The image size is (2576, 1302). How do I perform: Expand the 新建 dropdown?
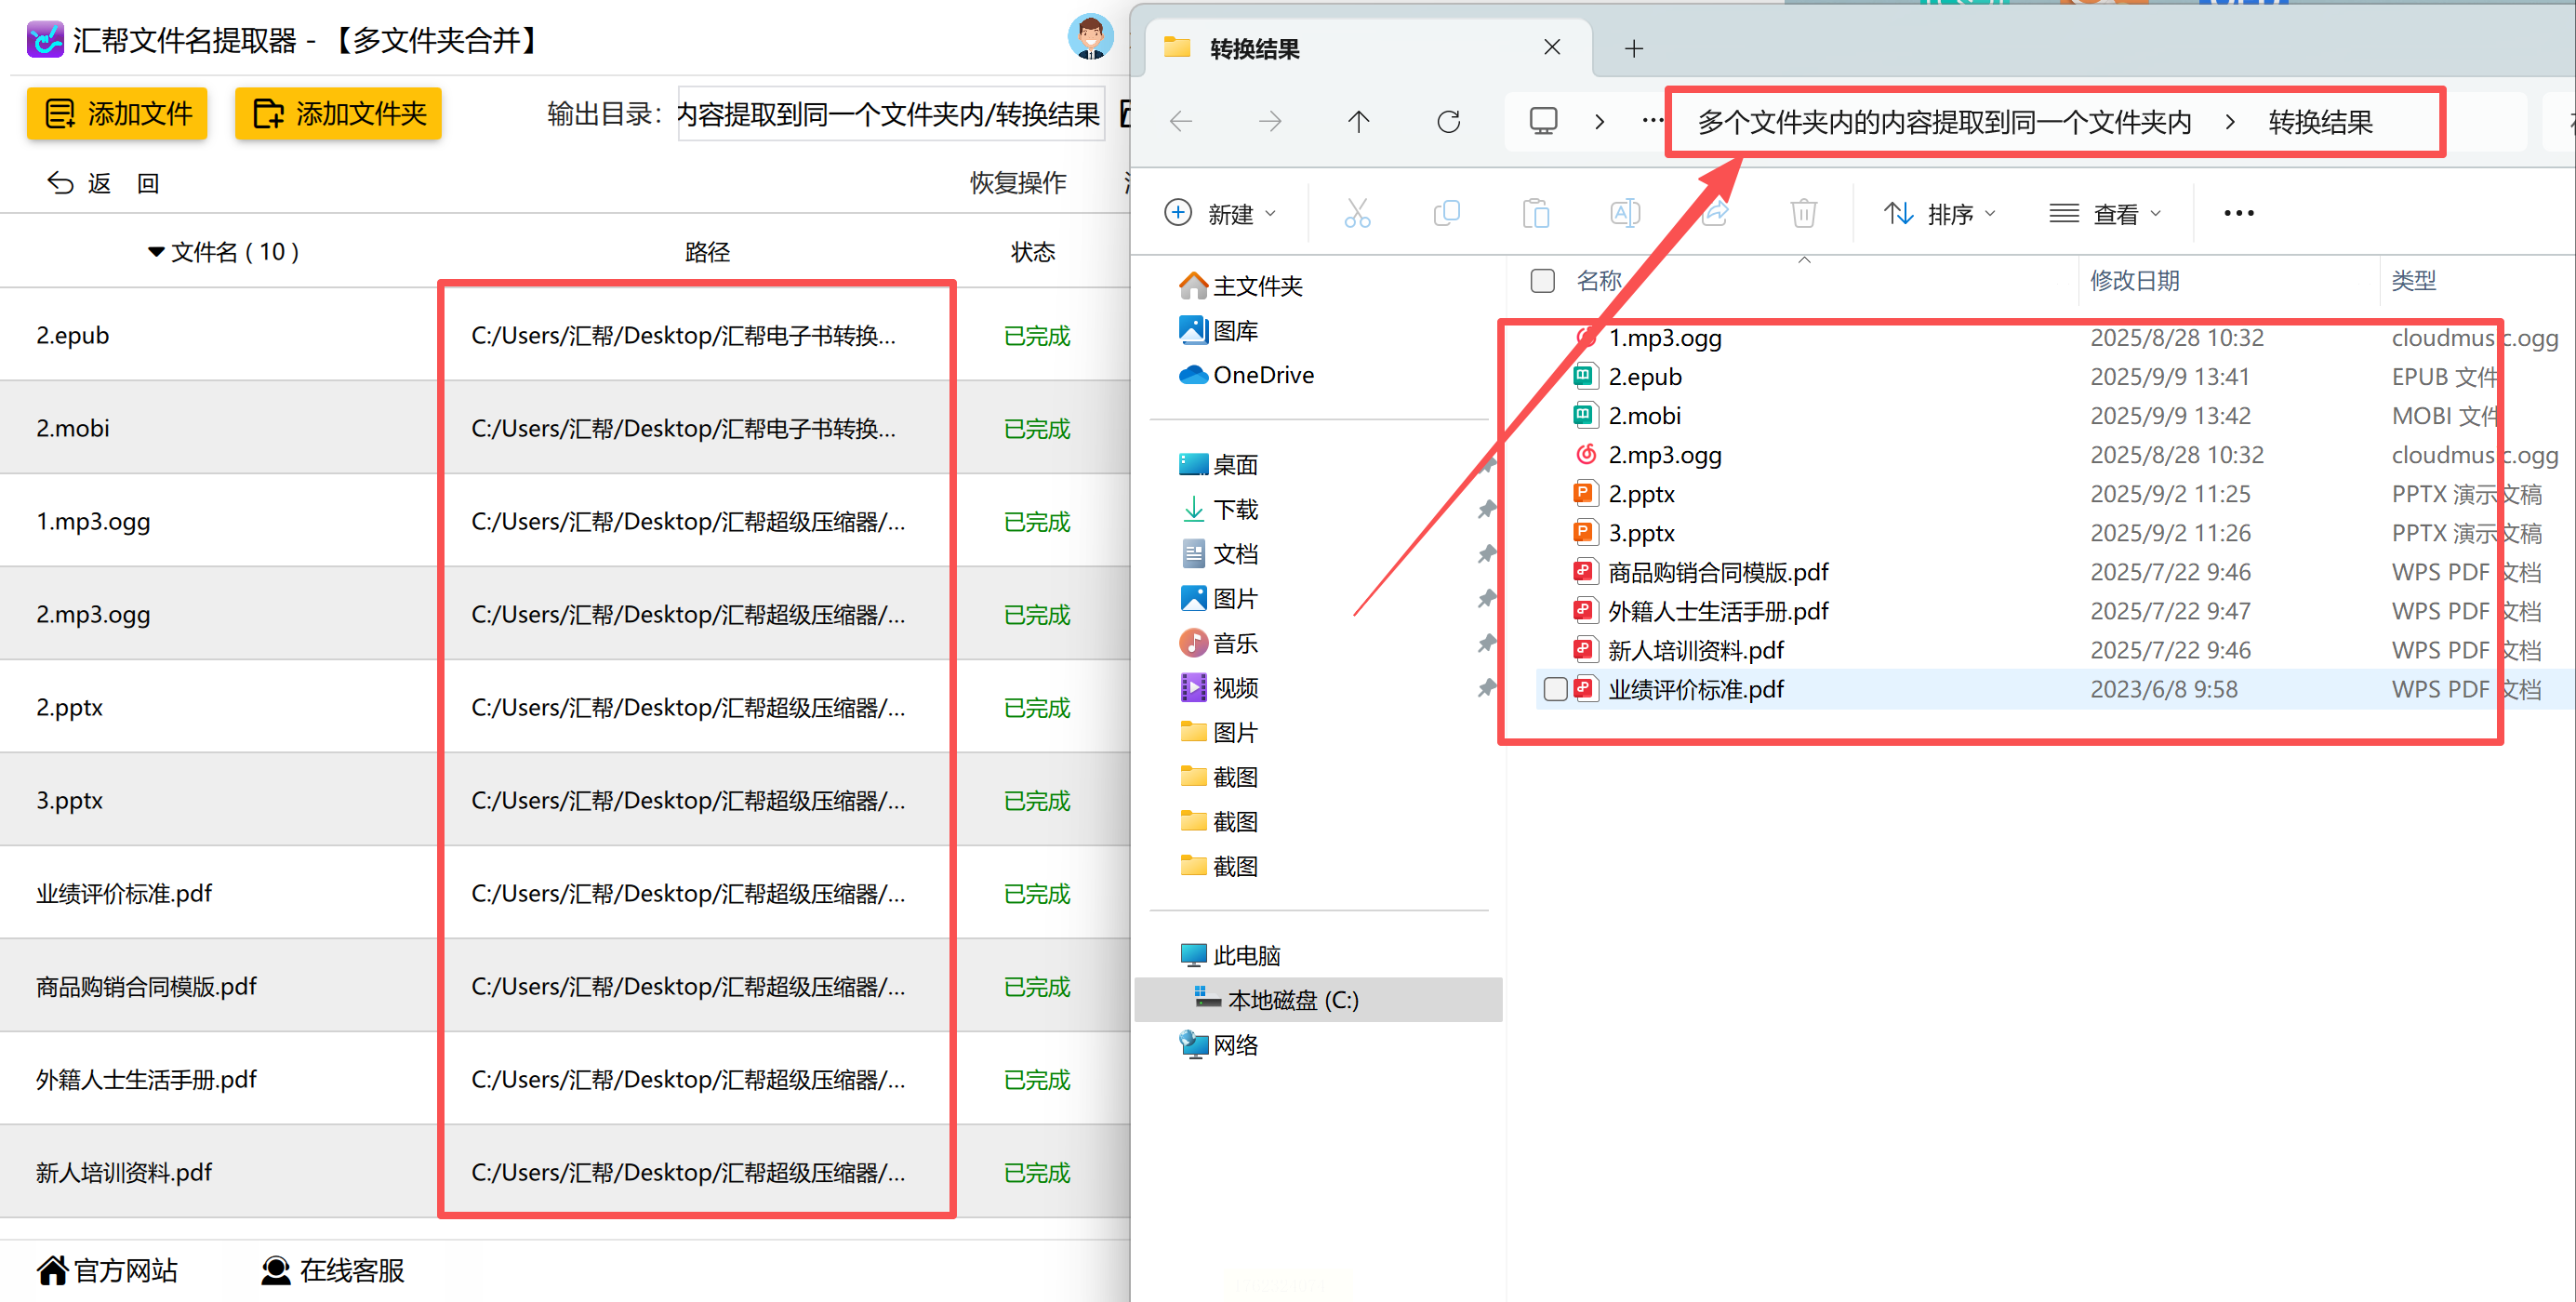coord(1221,213)
